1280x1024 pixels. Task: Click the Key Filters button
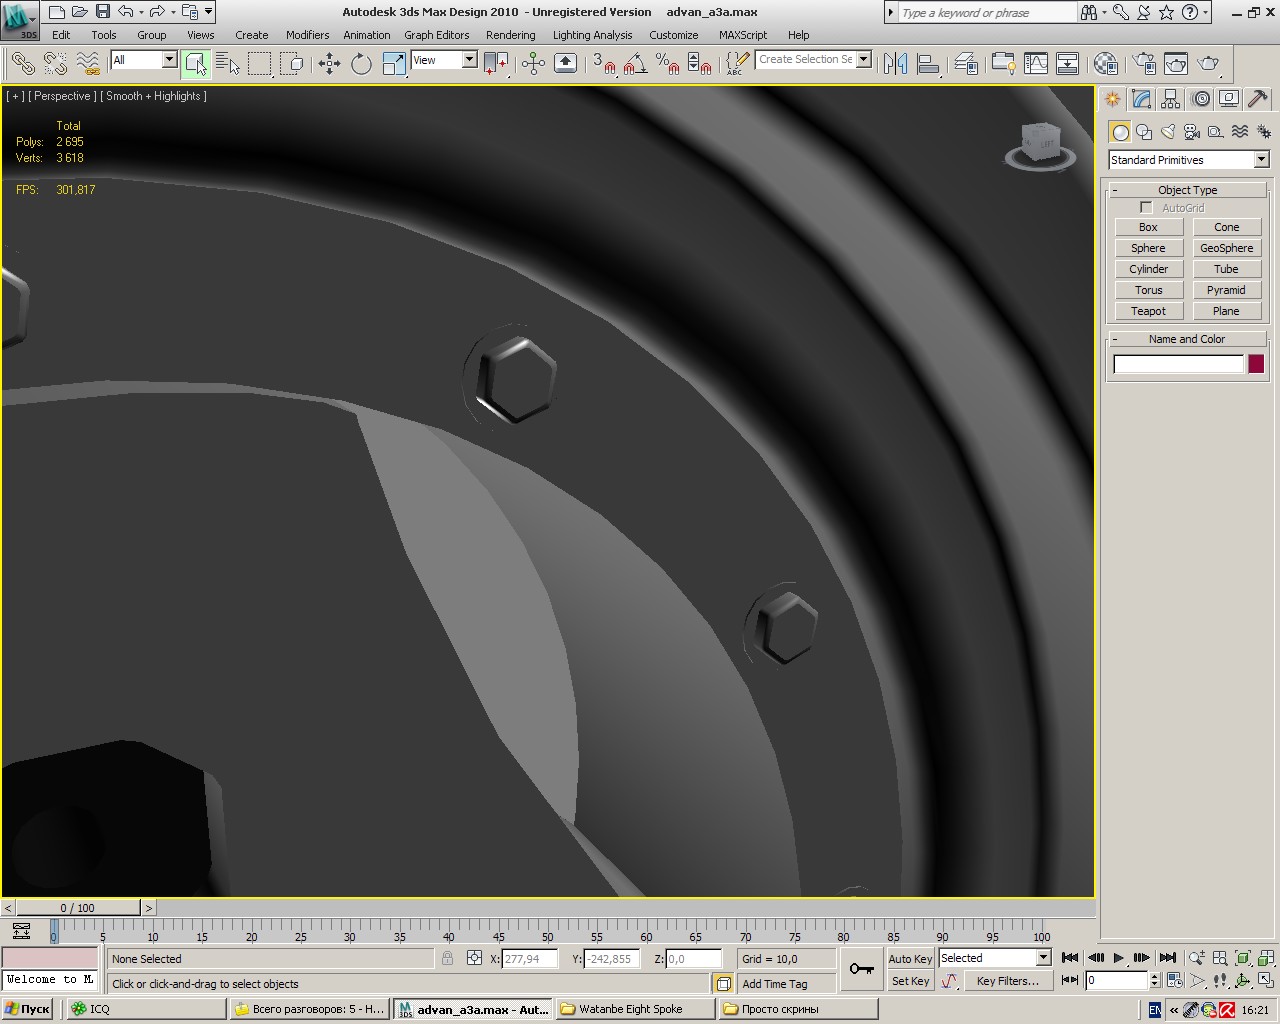tap(1007, 981)
